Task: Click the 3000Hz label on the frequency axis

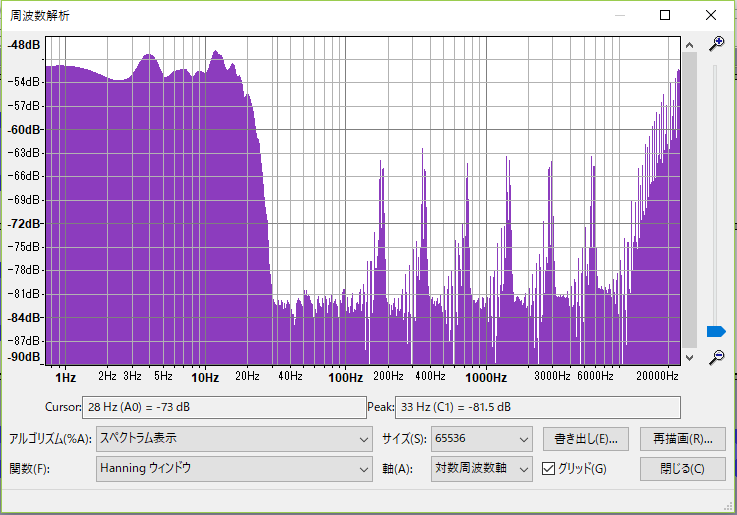Action: point(552,376)
